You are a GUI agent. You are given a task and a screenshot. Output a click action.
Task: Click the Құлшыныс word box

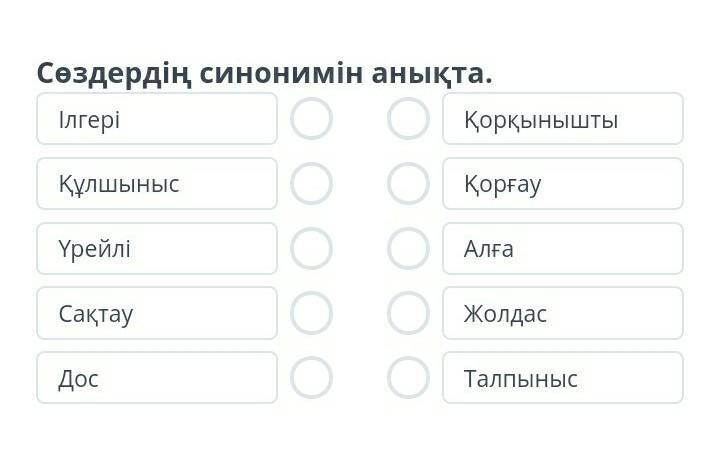157,184
